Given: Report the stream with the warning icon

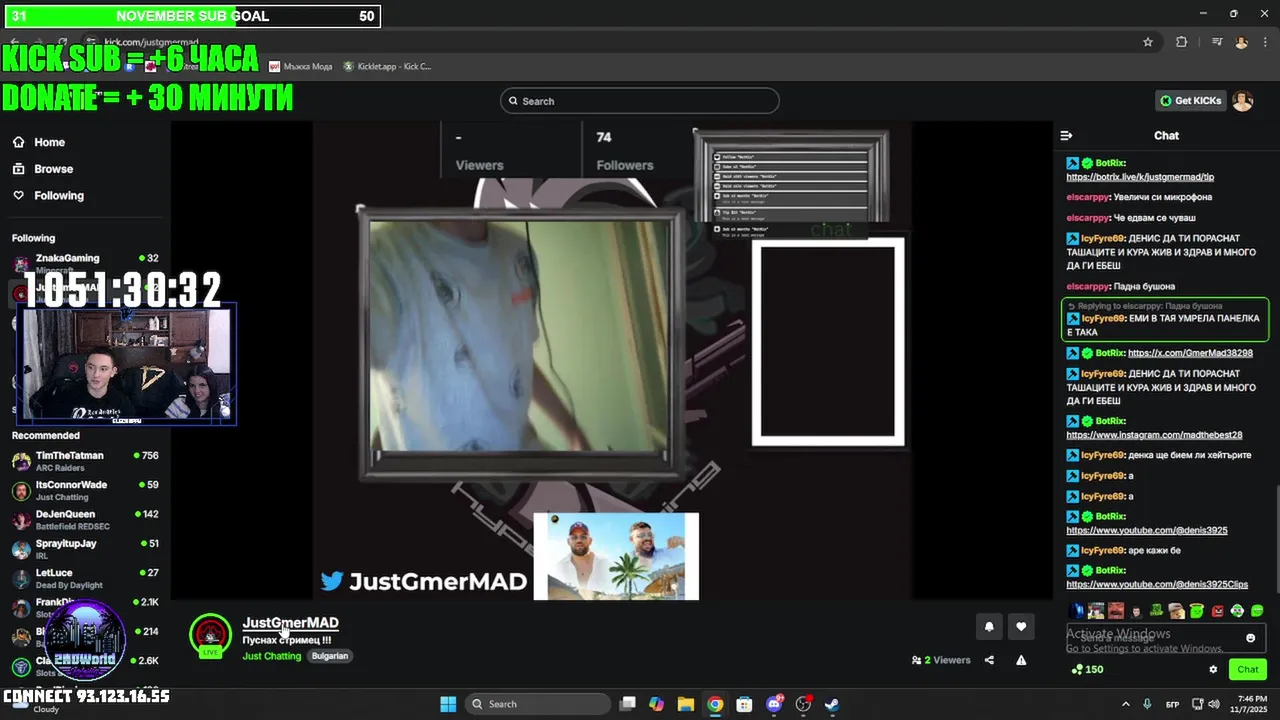Looking at the screenshot, I should 1021,660.
